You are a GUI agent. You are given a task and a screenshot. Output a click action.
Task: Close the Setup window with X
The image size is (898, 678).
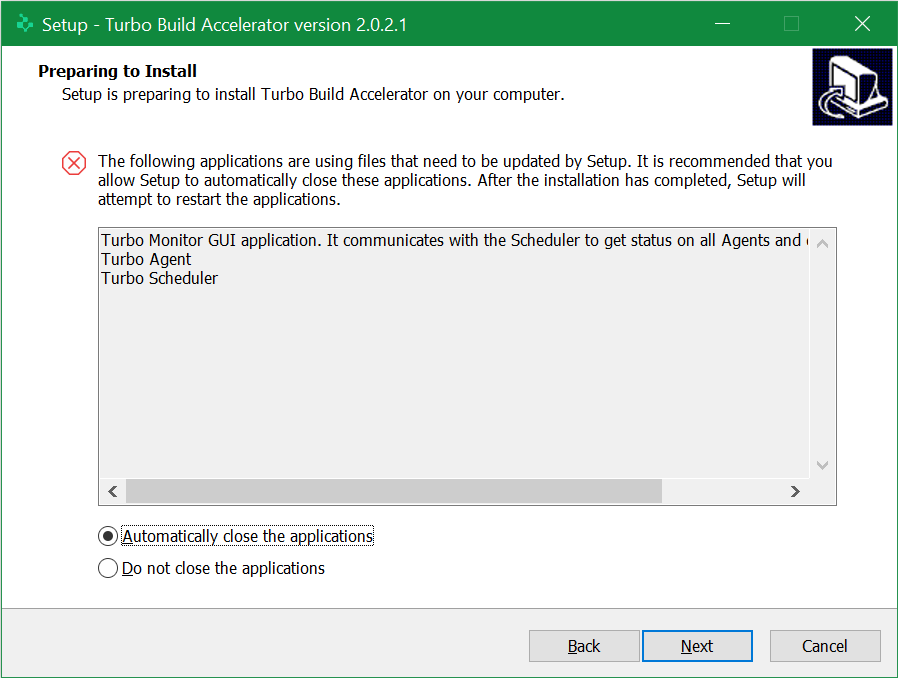pyautogui.click(x=862, y=24)
